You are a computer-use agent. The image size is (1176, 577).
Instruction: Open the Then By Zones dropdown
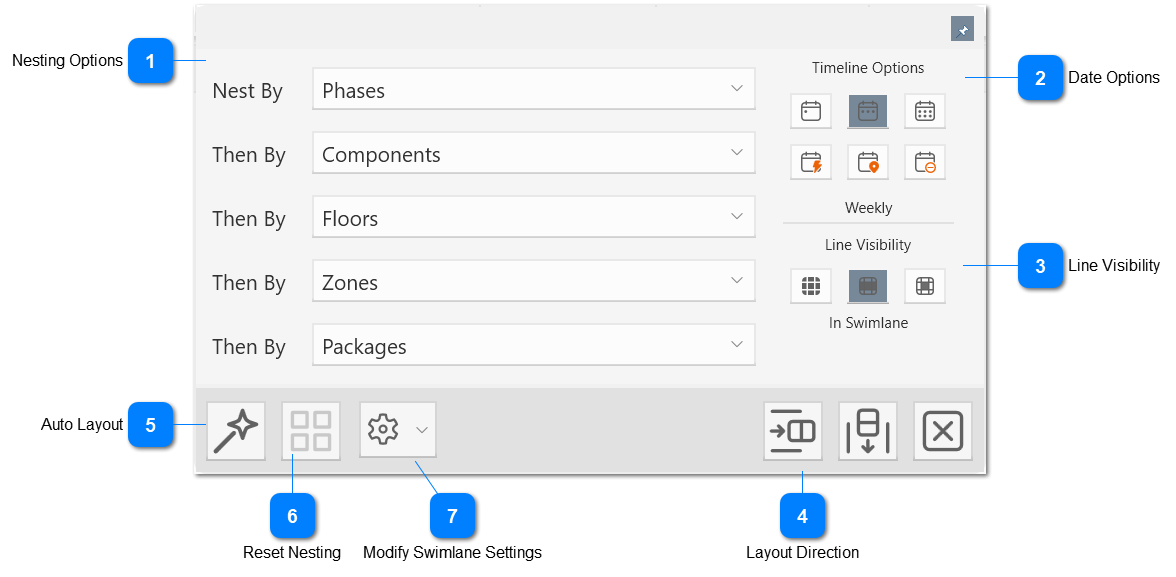533,281
